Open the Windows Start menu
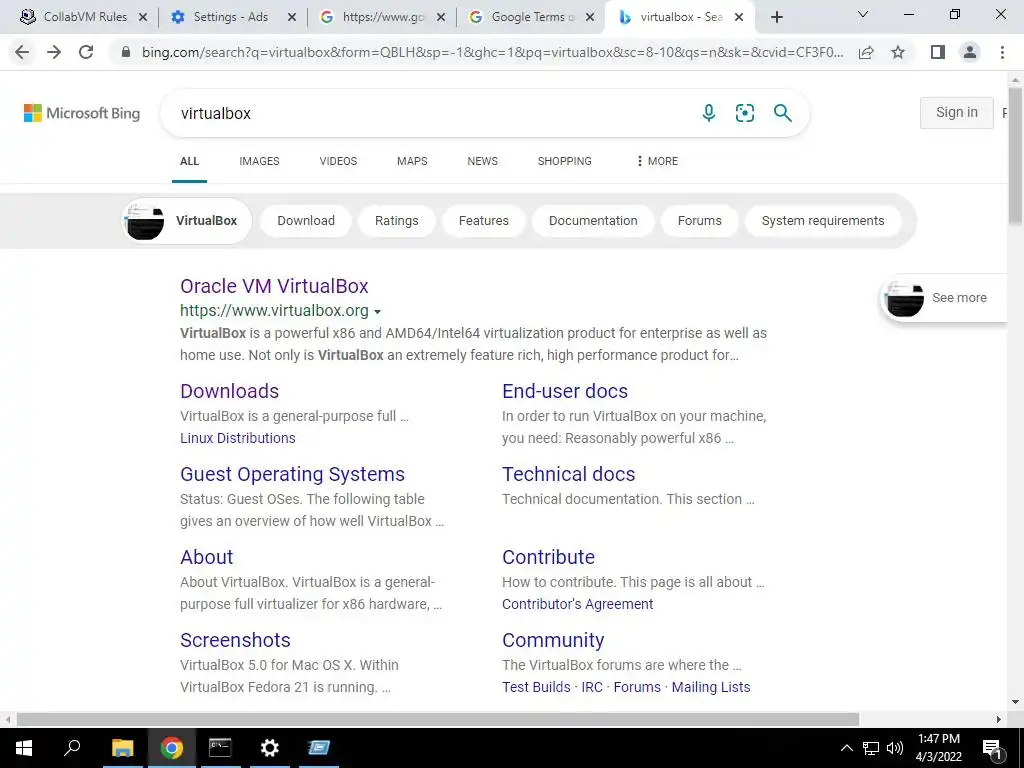This screenshot has width=1024, height=768. (x=24, y=748)
